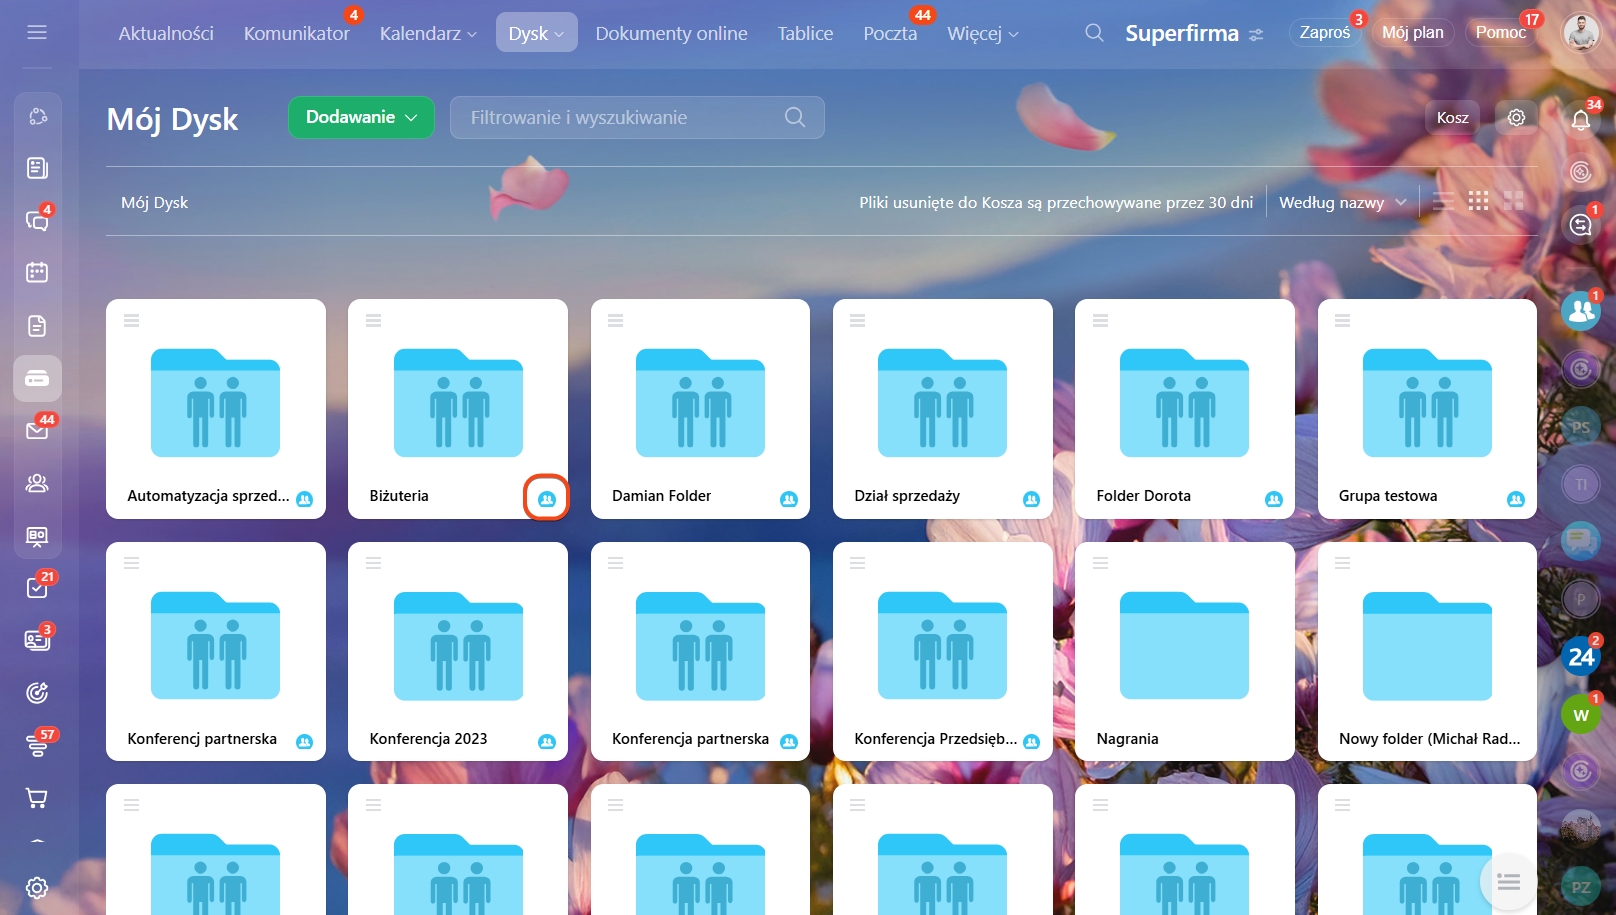This screenshot has width=1616, height=915.
Task: Click the shared-access icon on the Biżuteria folder
Action: click(x=546, y=498)
